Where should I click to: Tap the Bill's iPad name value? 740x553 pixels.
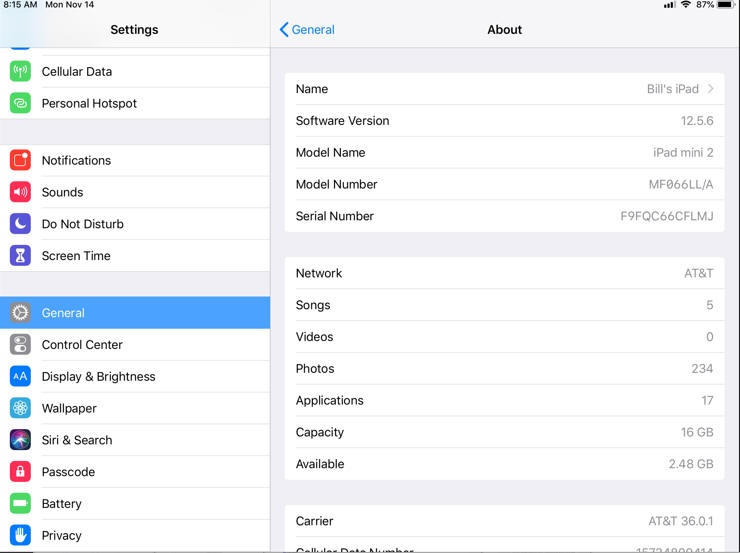[x=673, y=89]
